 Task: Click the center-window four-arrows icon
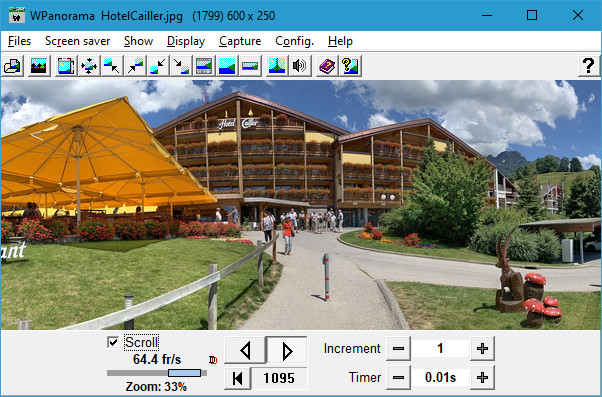coord(89,66)
